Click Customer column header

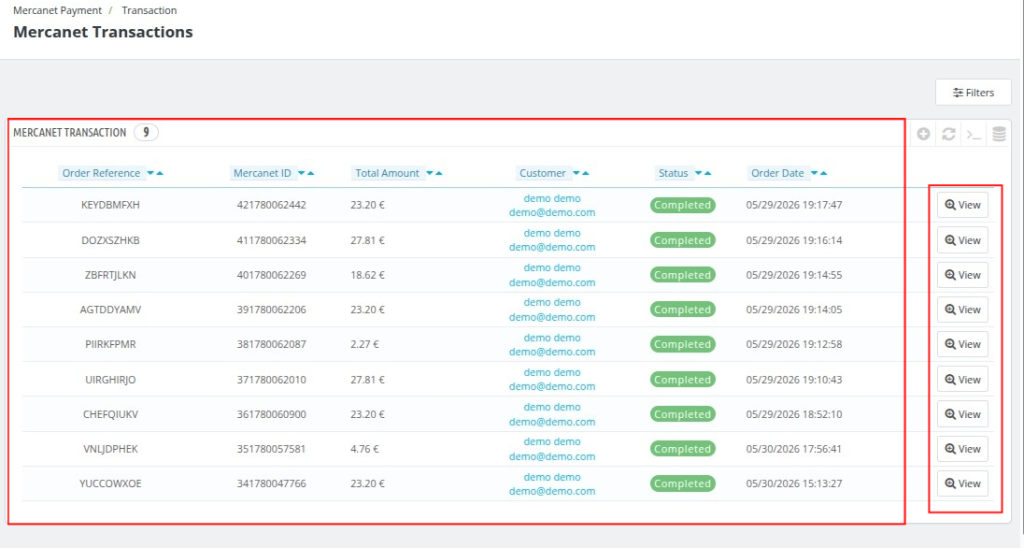543,173
